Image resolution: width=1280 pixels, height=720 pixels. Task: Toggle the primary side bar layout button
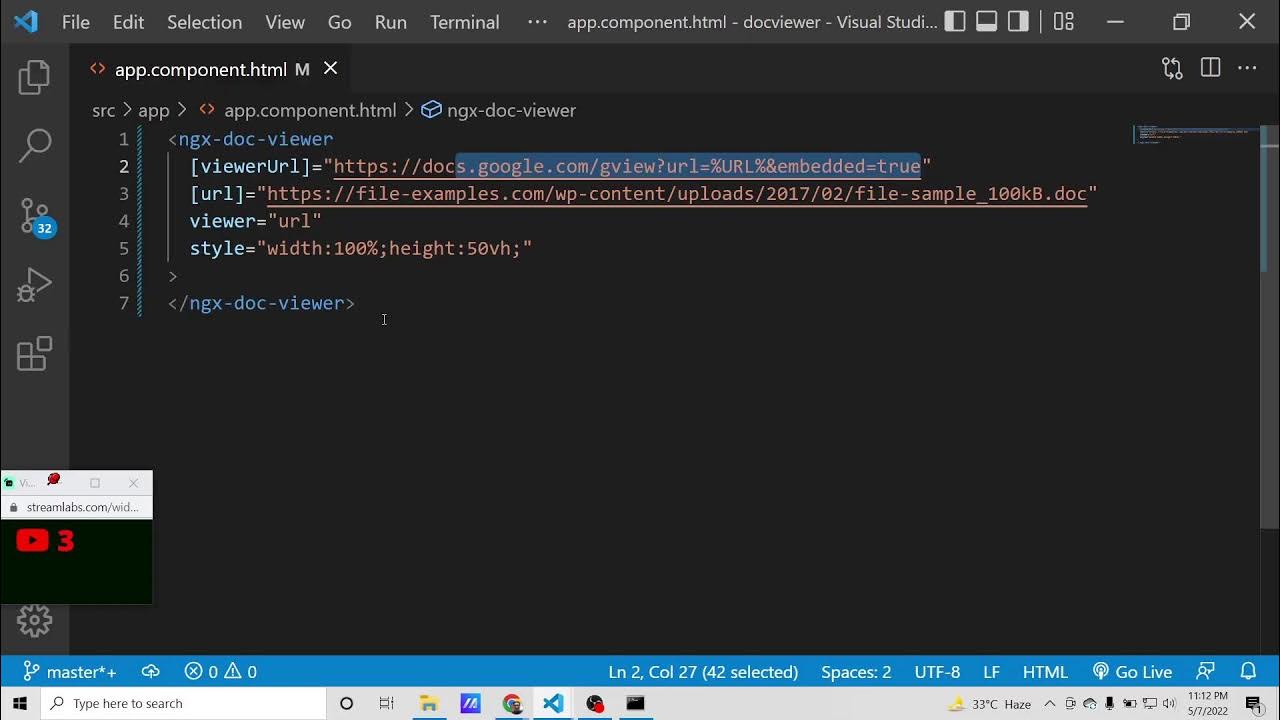point(955,21)
